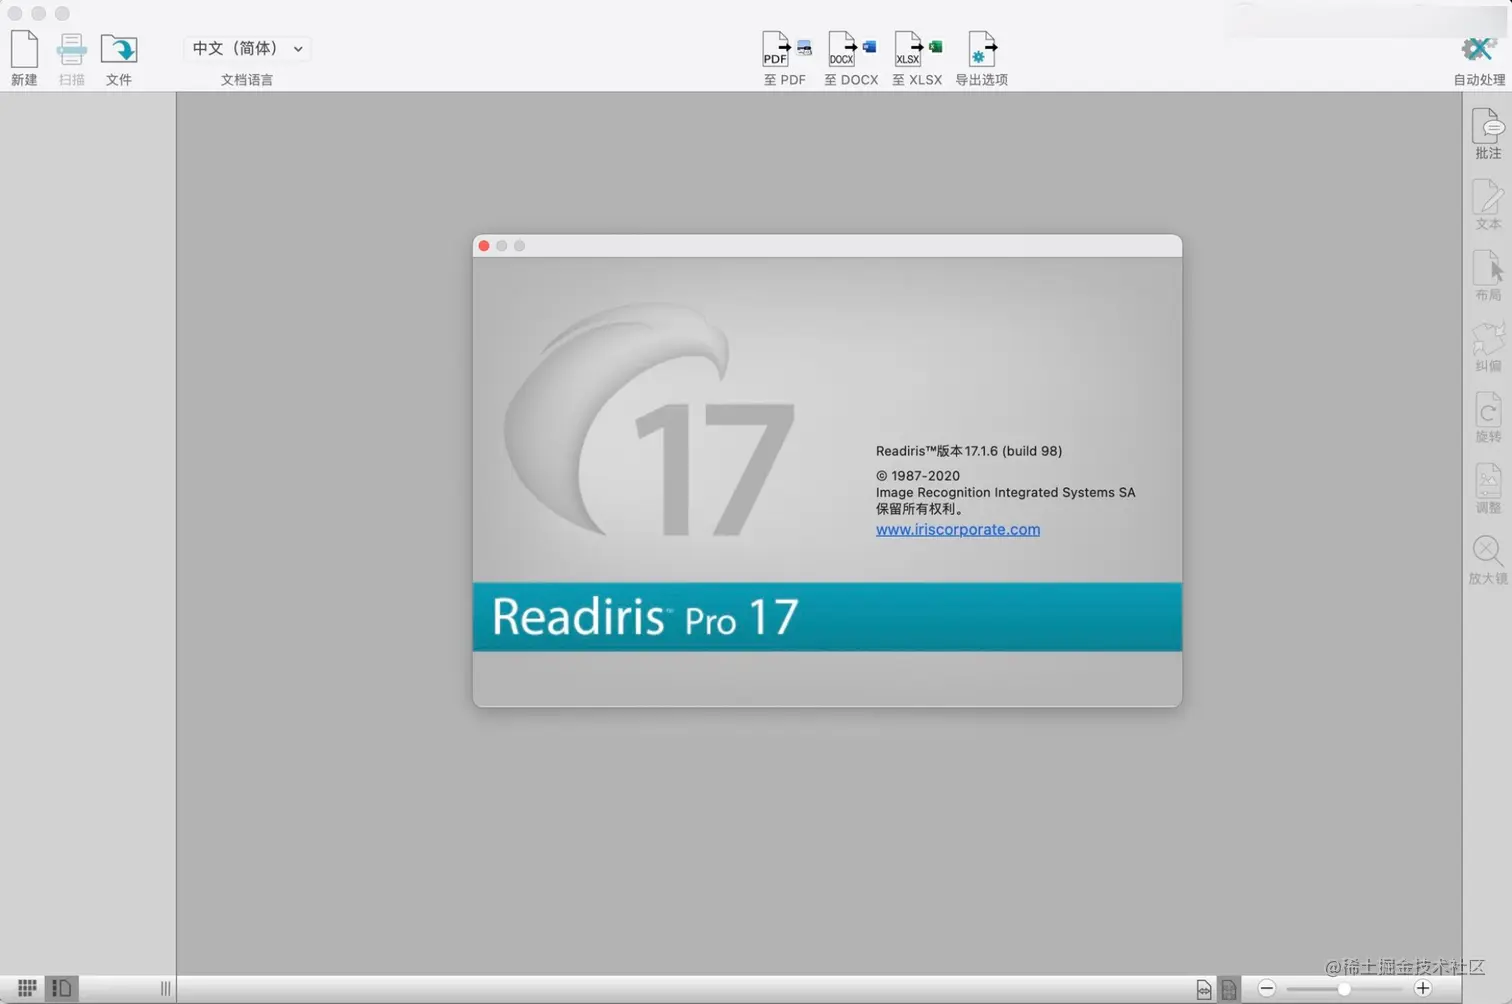Switch to page panel sidebar view
The image size is (1512, 1004).
[x=62, y=988]
